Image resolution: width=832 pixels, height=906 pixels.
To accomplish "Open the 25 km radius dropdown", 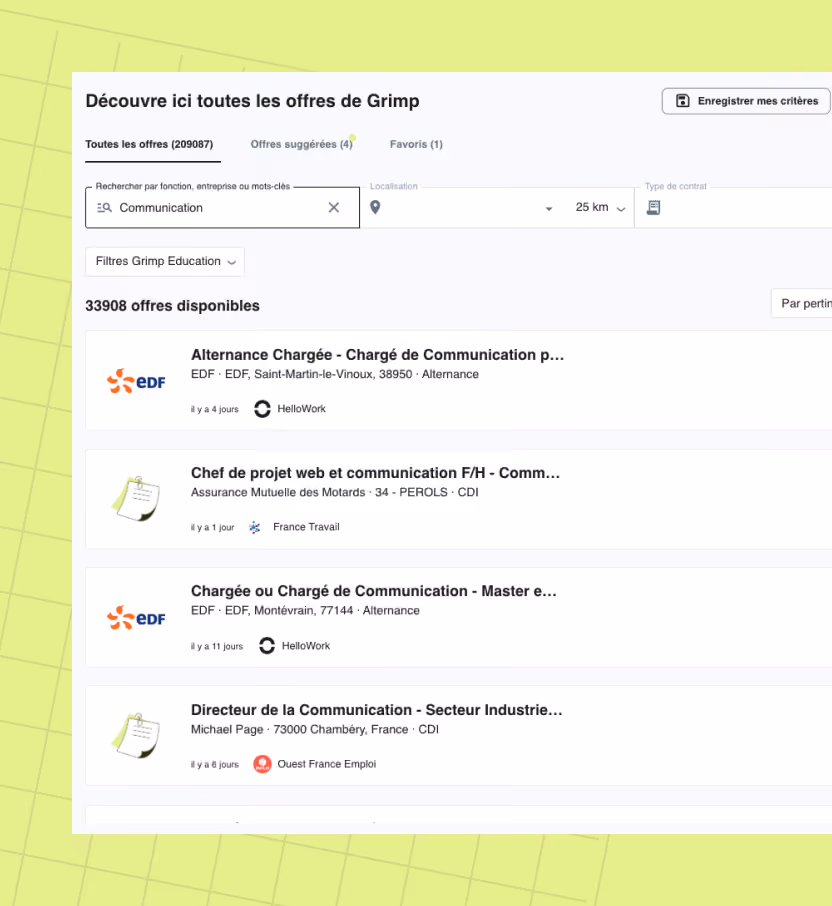I will 601,207.
